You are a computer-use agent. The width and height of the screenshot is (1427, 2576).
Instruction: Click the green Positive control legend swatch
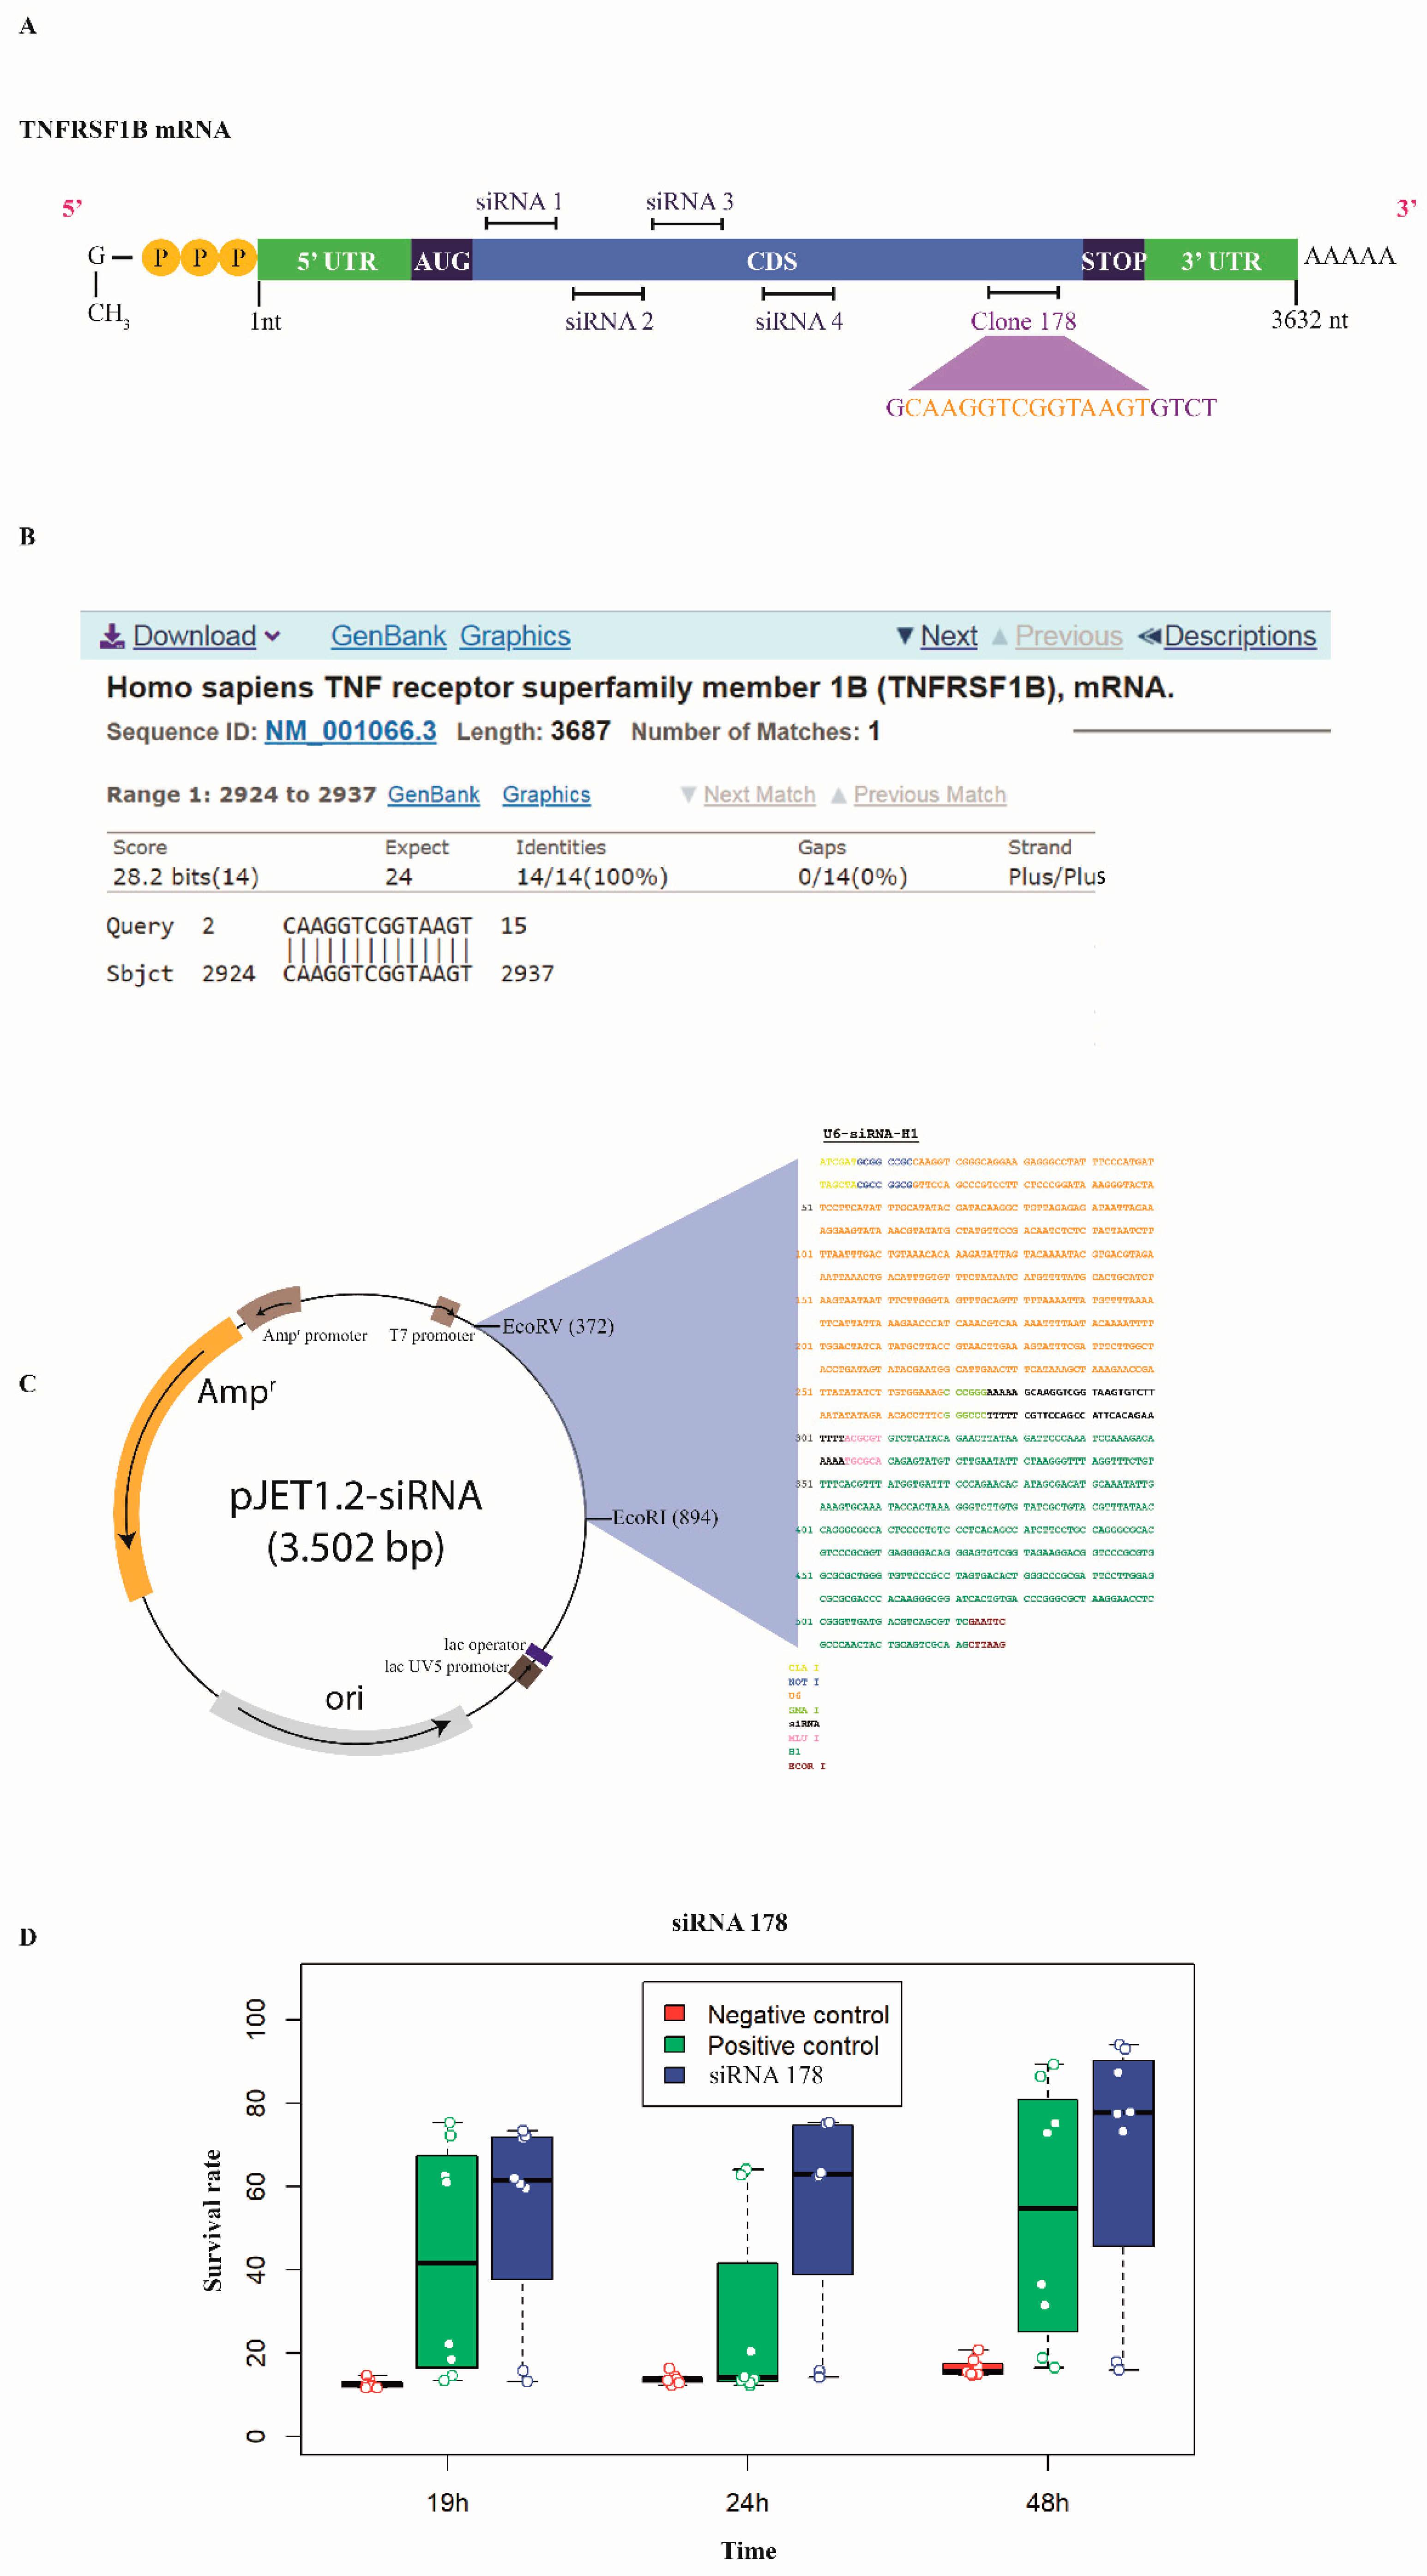(x=675, y=2044)
